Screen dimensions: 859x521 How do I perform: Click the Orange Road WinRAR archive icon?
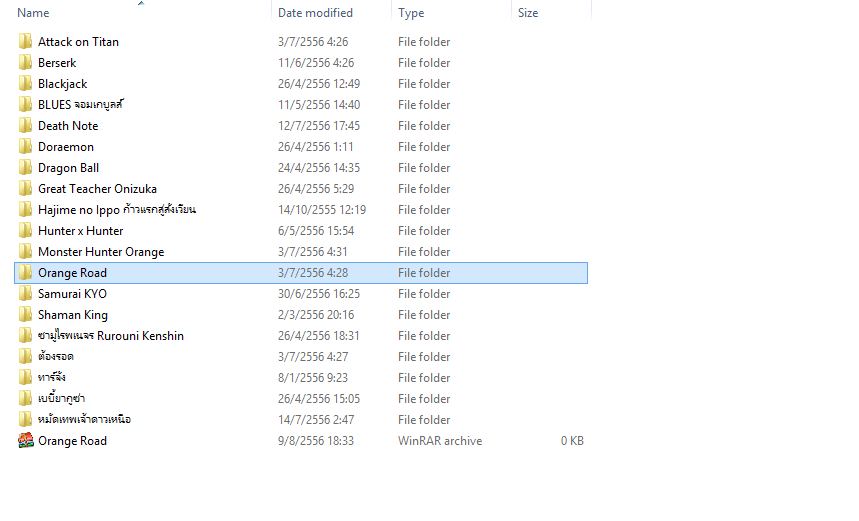(x=25, y=440)
